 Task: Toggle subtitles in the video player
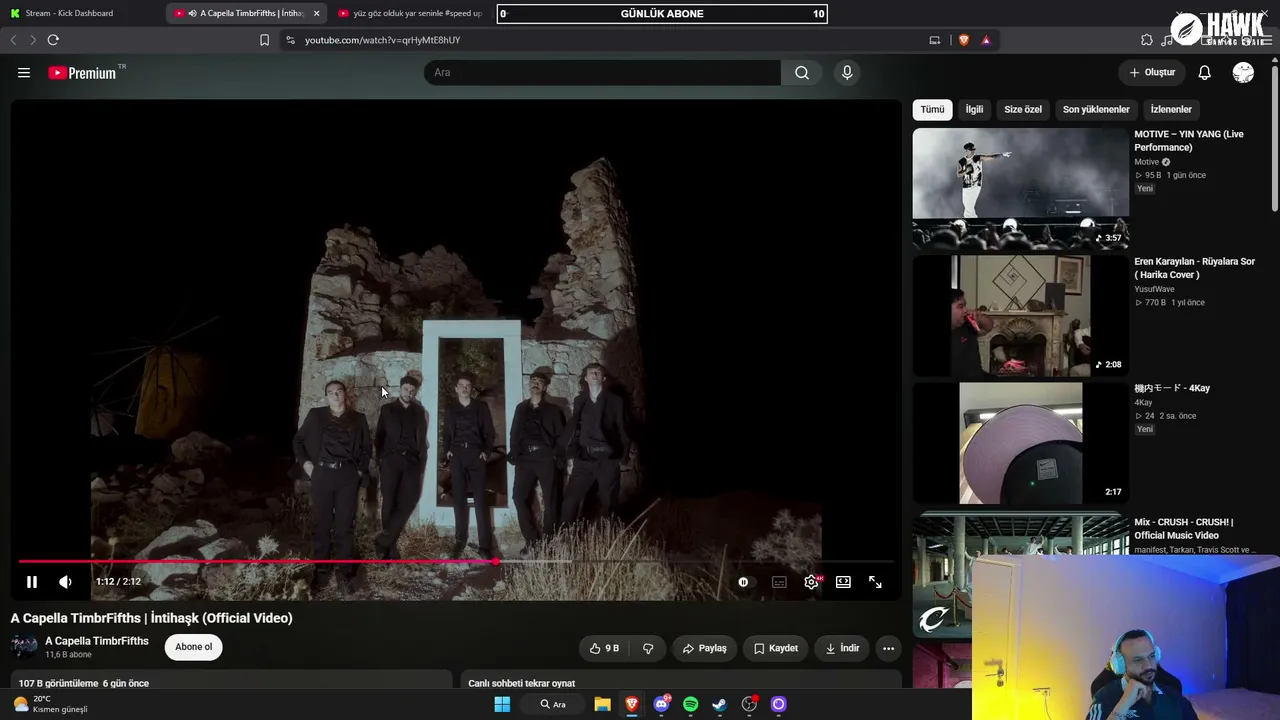[x=779, y=582]
